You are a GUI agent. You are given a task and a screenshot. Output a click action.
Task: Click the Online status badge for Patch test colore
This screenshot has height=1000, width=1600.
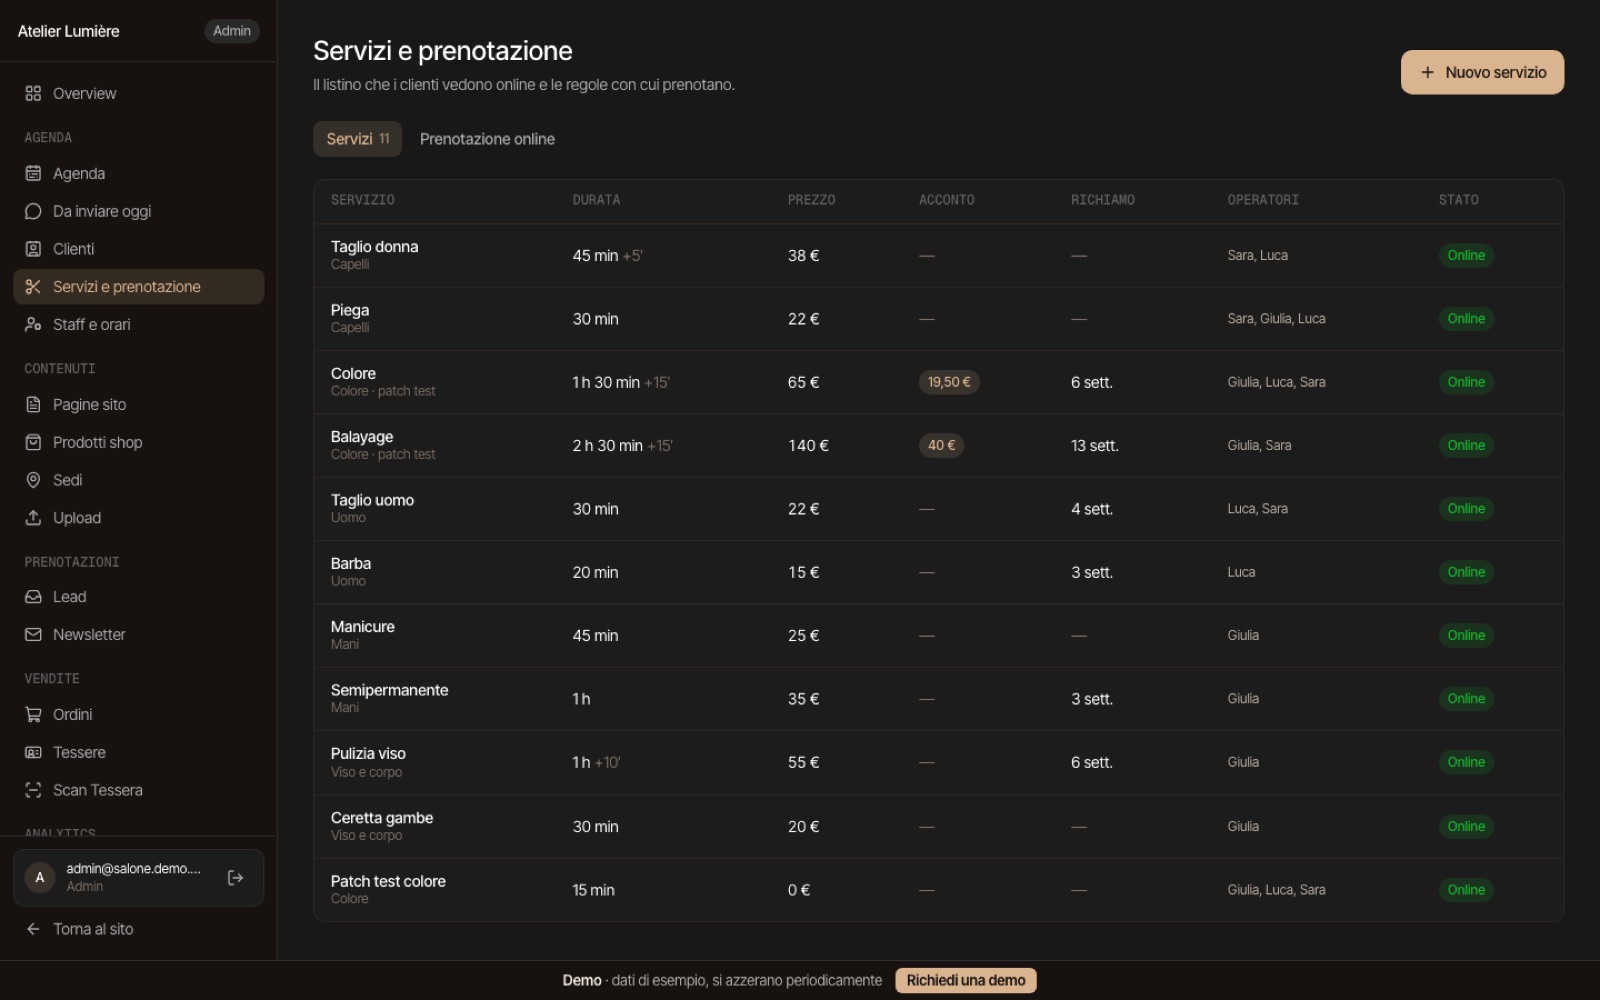(1466, 890)
